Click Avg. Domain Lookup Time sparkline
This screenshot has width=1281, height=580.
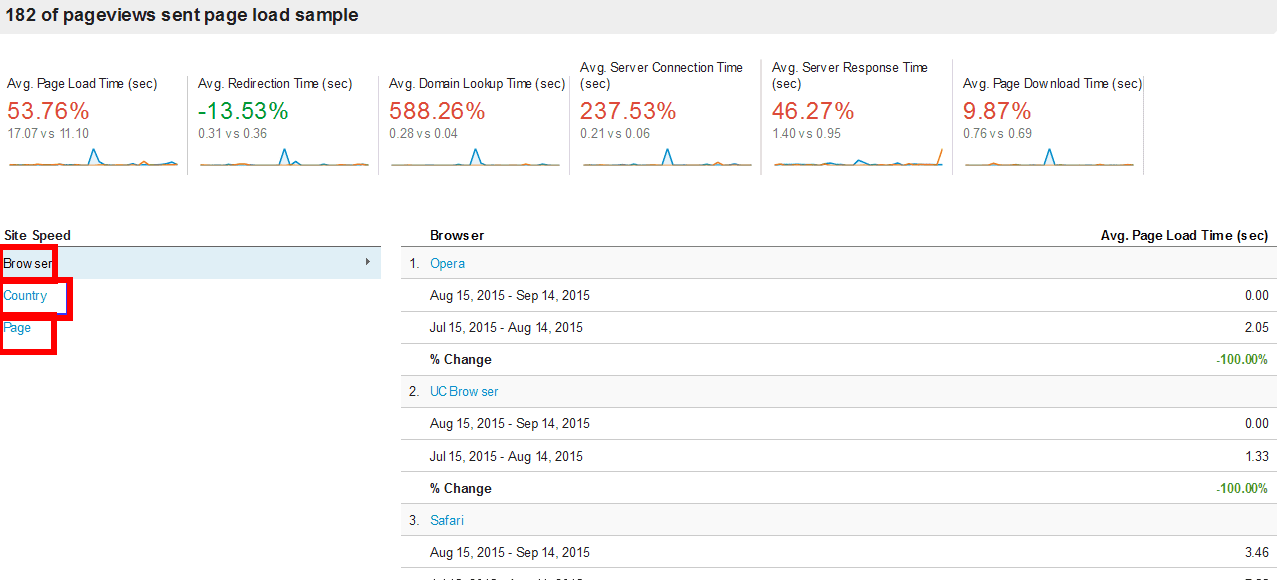[475, 158]
